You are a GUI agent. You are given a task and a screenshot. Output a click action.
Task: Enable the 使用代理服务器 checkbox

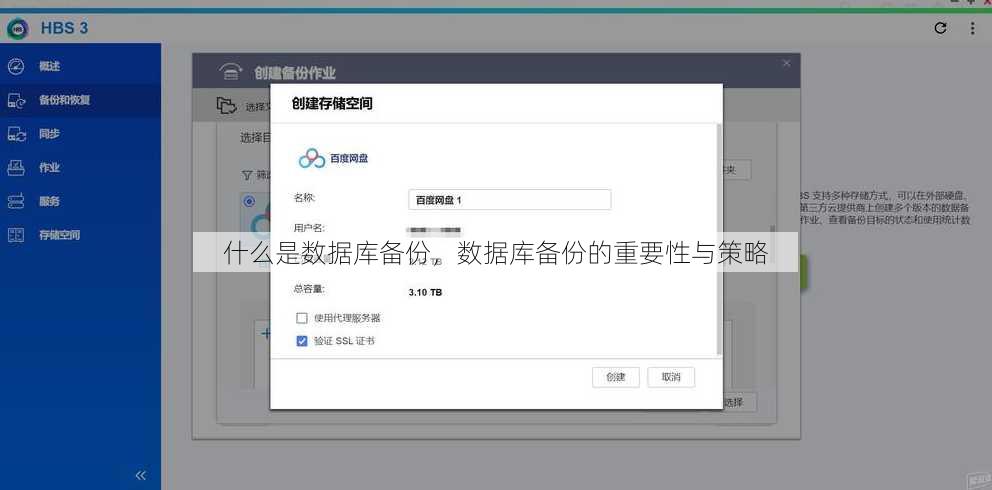302,318
